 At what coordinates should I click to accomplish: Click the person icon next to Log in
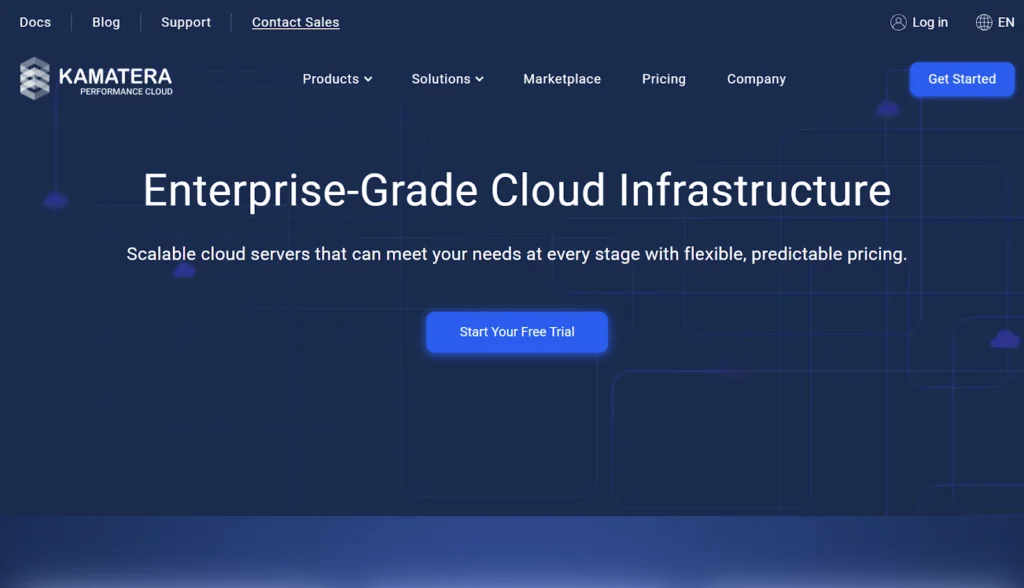tap(897, 21)
